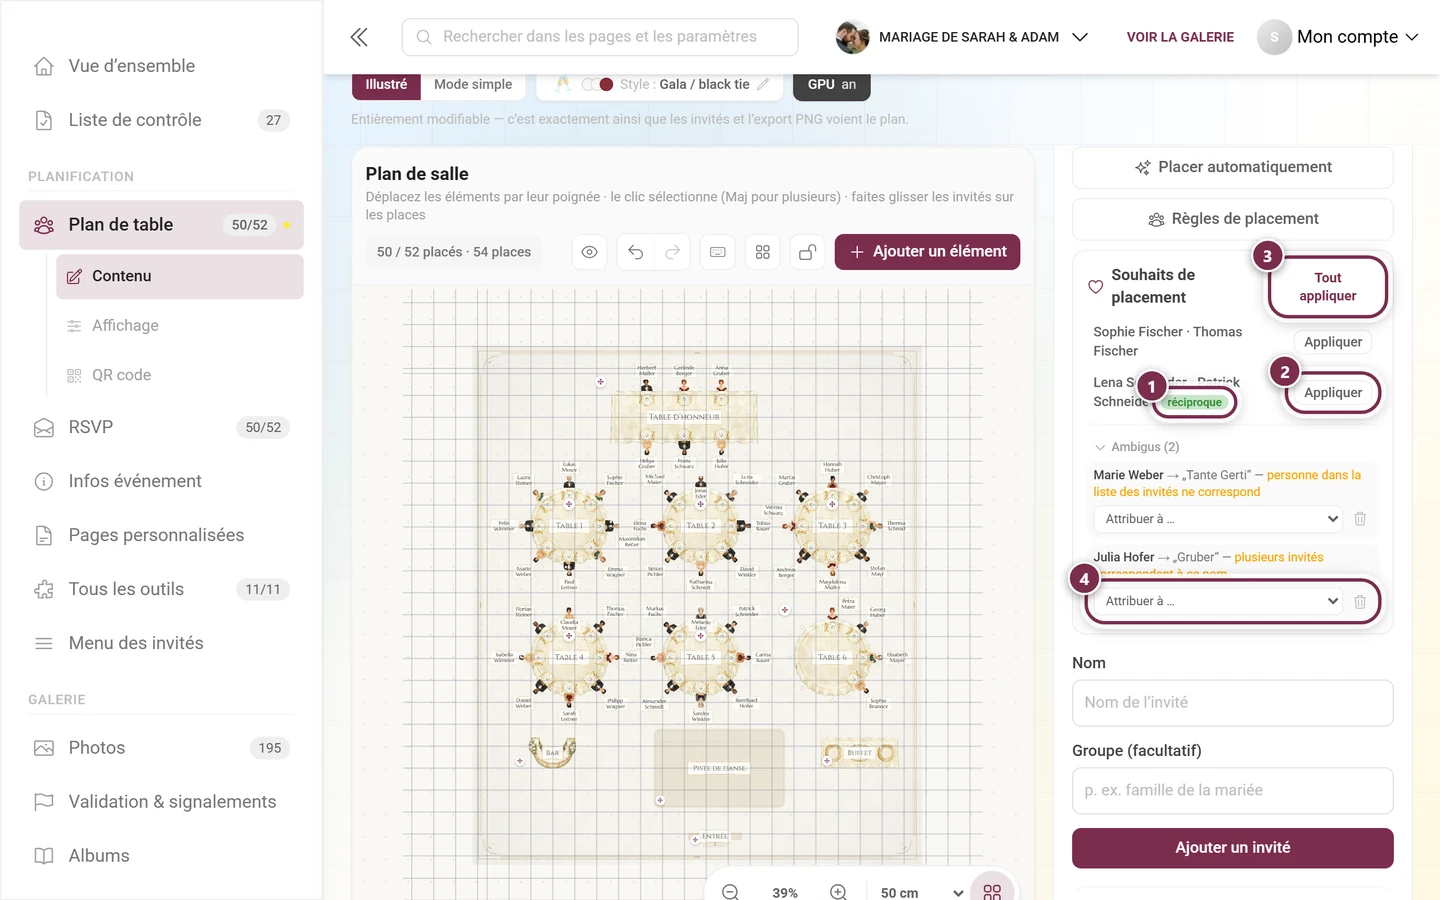Screen dimensions: 1440x900
Task: Click Placer automatiquement button
Action: 1233,167
